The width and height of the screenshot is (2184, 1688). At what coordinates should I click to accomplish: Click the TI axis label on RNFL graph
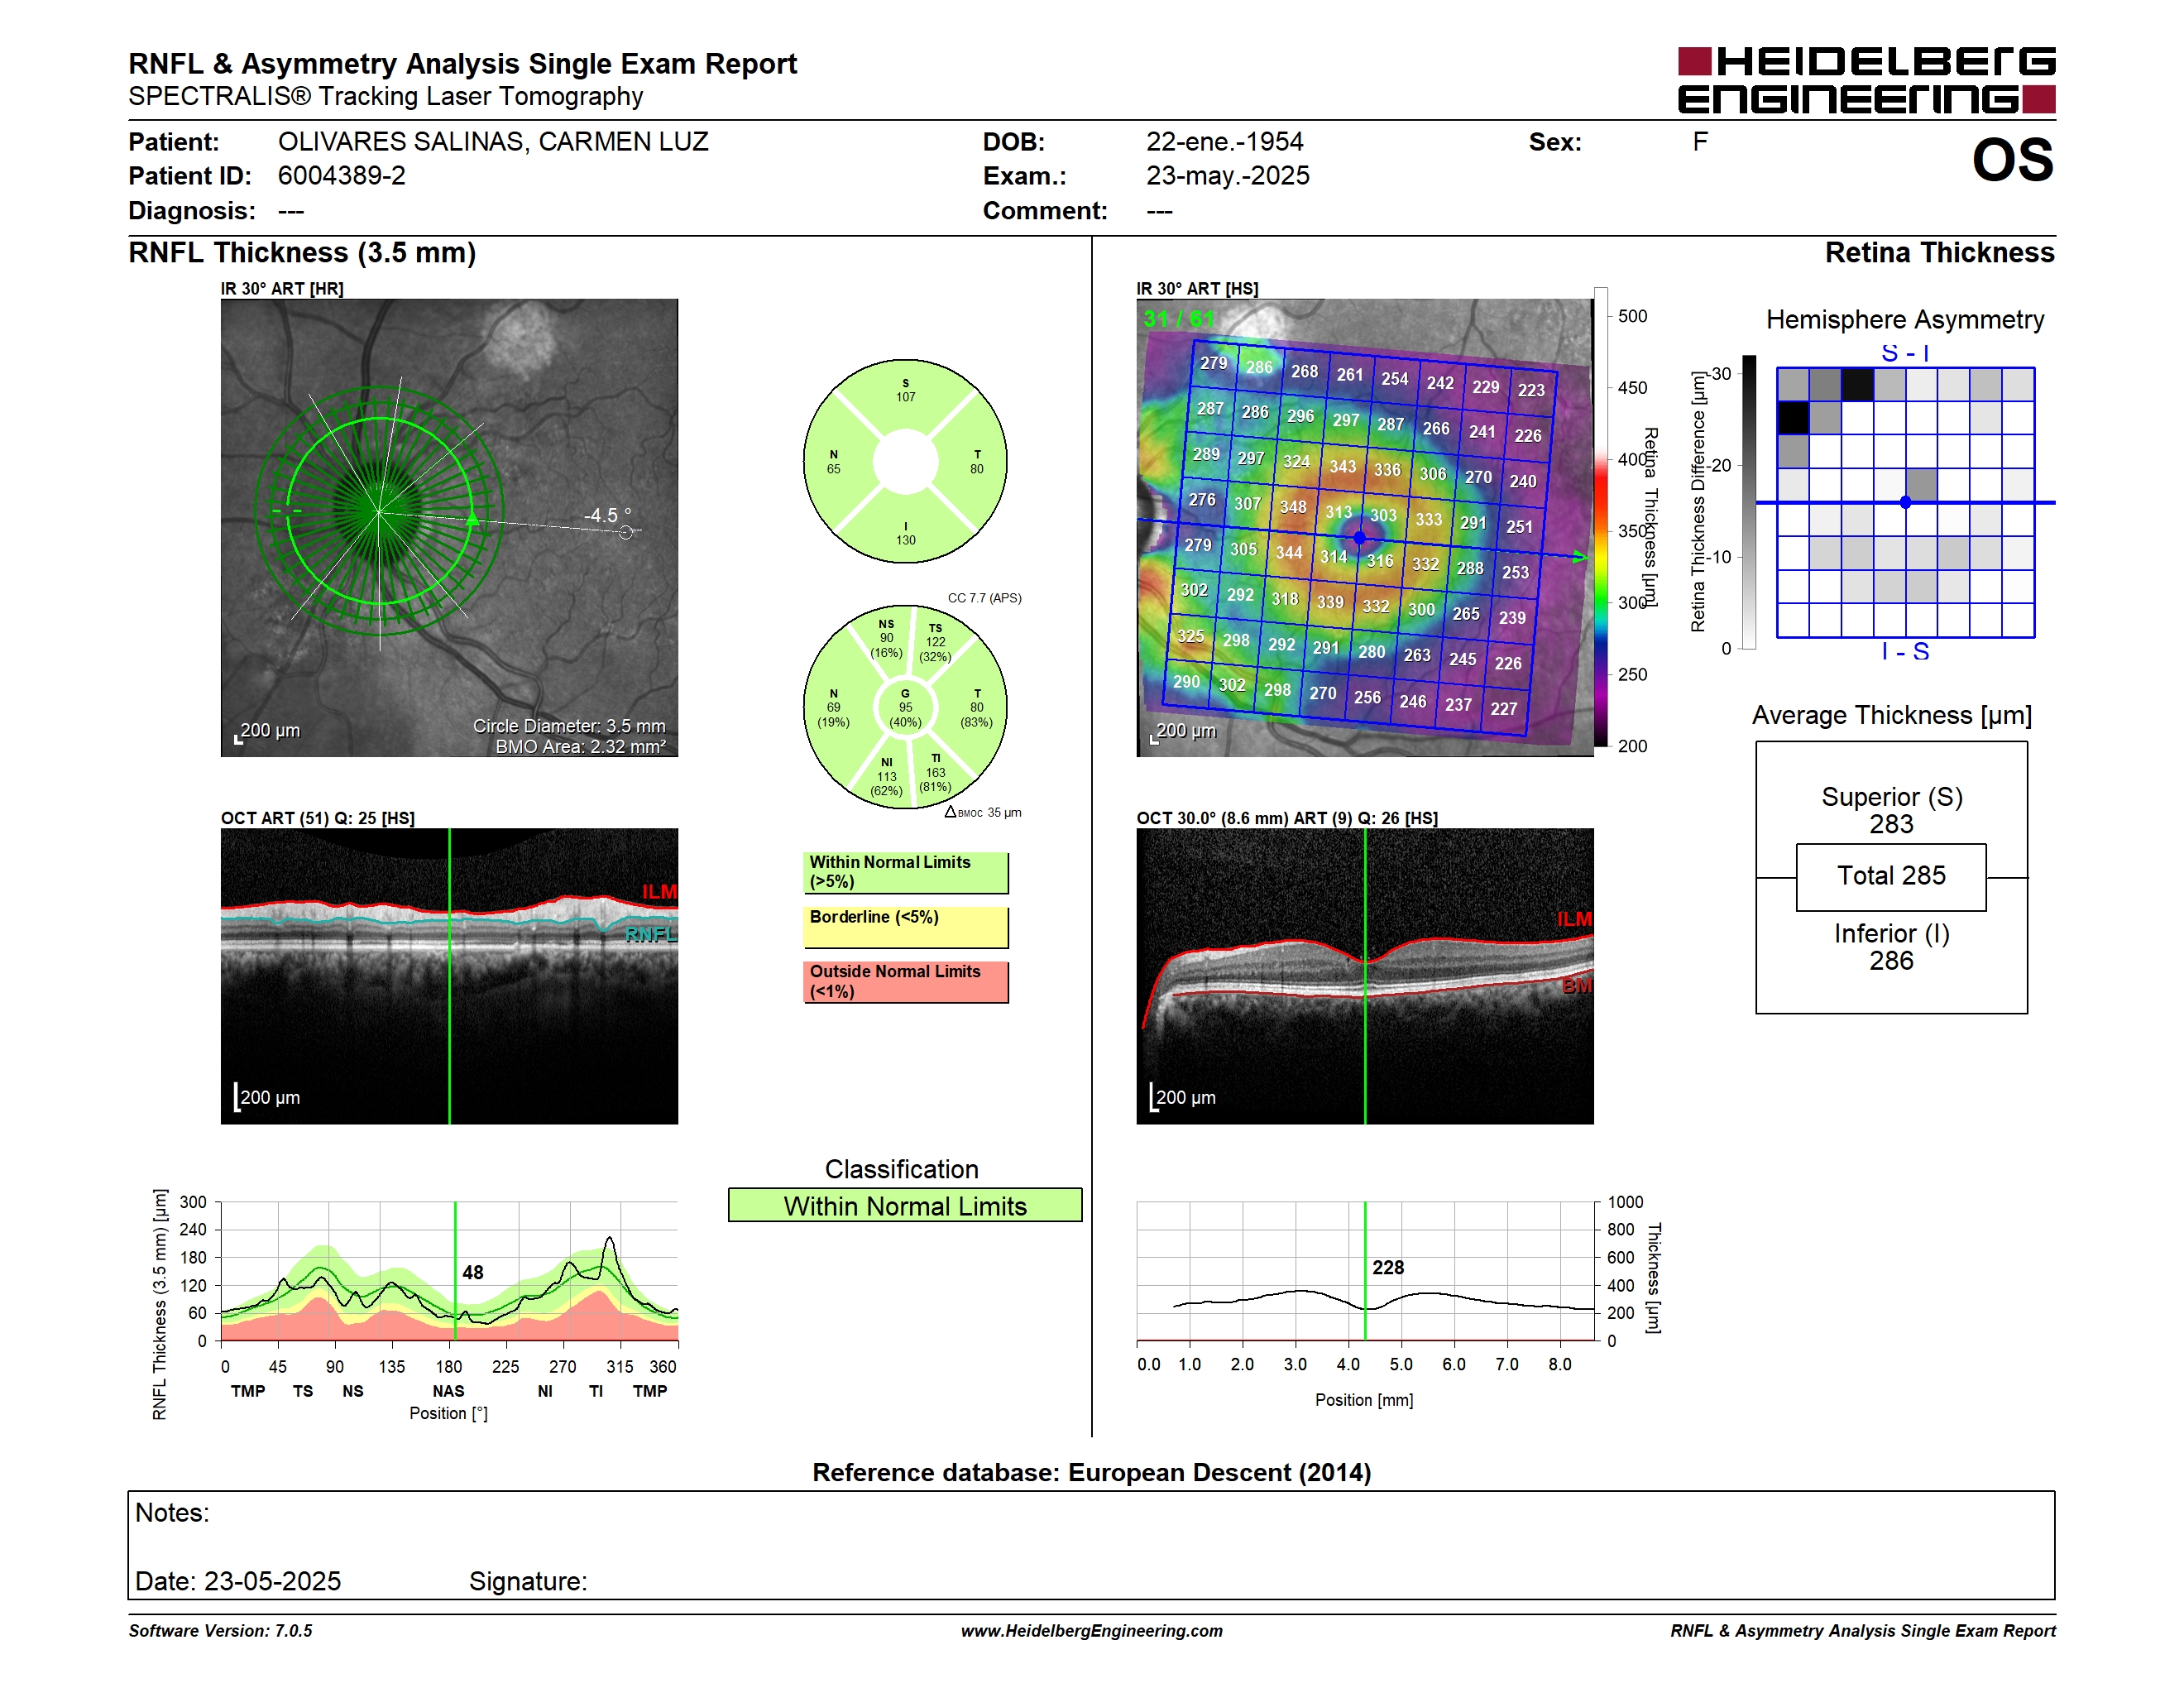(596, 1391)
